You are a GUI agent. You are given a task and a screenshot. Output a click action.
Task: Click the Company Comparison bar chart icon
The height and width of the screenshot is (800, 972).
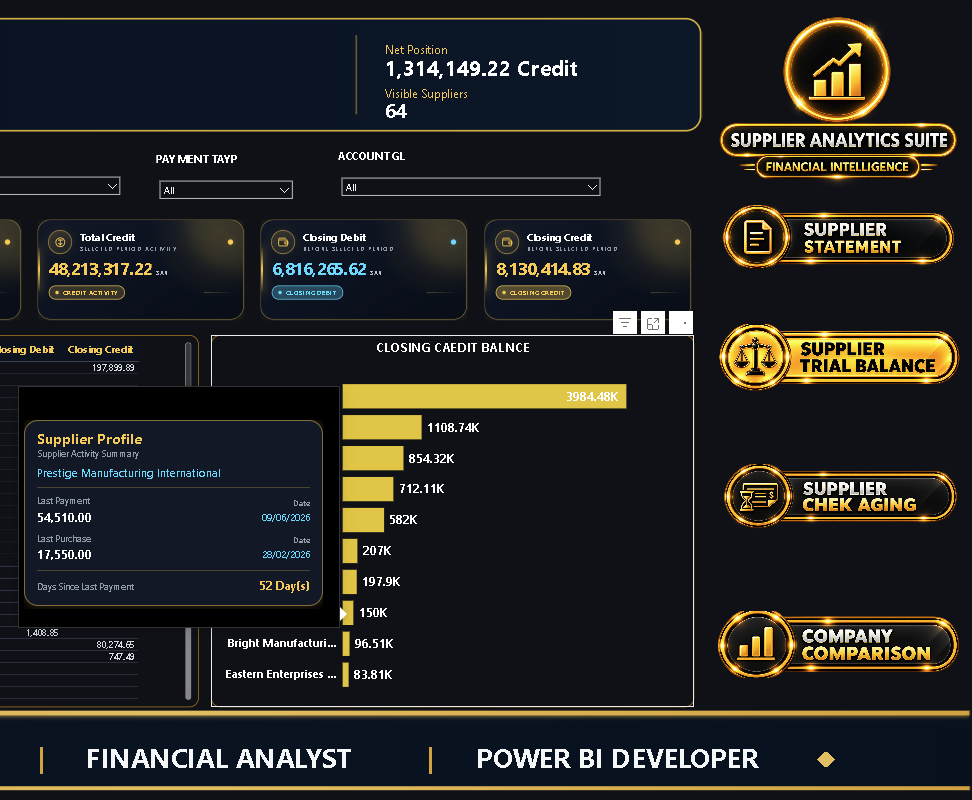coord(756,643)
